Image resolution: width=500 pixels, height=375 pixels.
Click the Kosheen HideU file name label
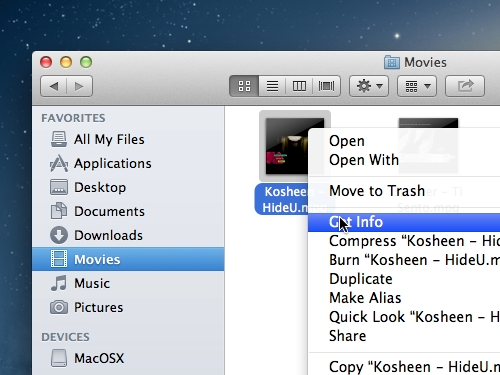tap(282, 199)
